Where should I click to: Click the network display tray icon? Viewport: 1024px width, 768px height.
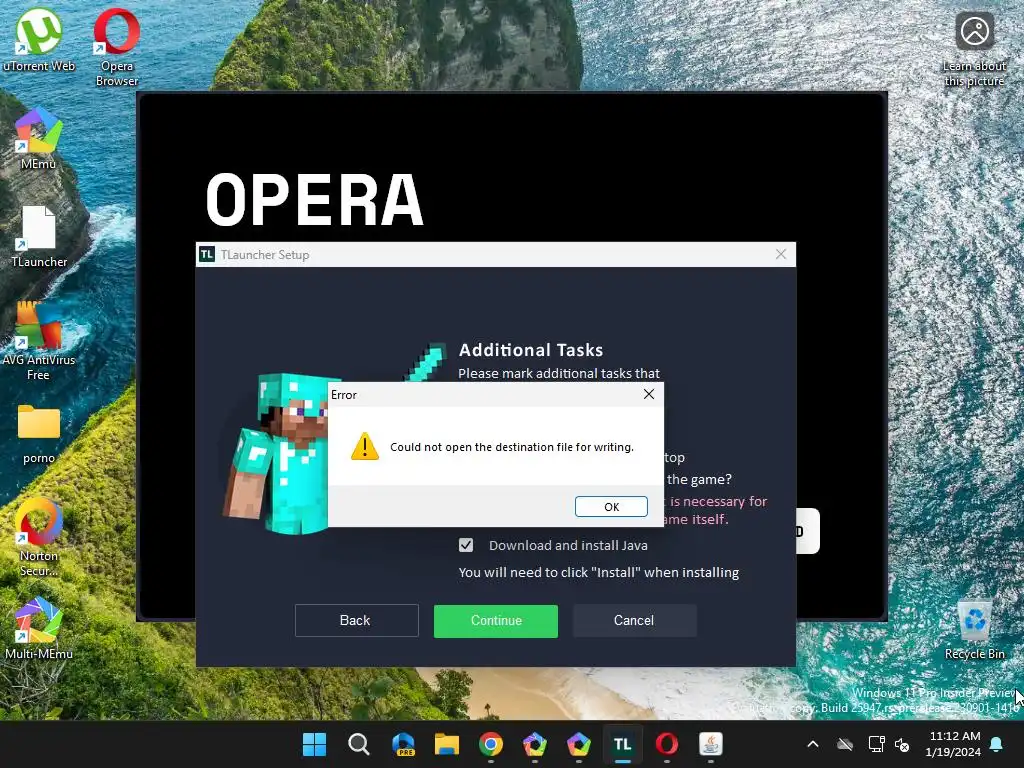[876, 744]
